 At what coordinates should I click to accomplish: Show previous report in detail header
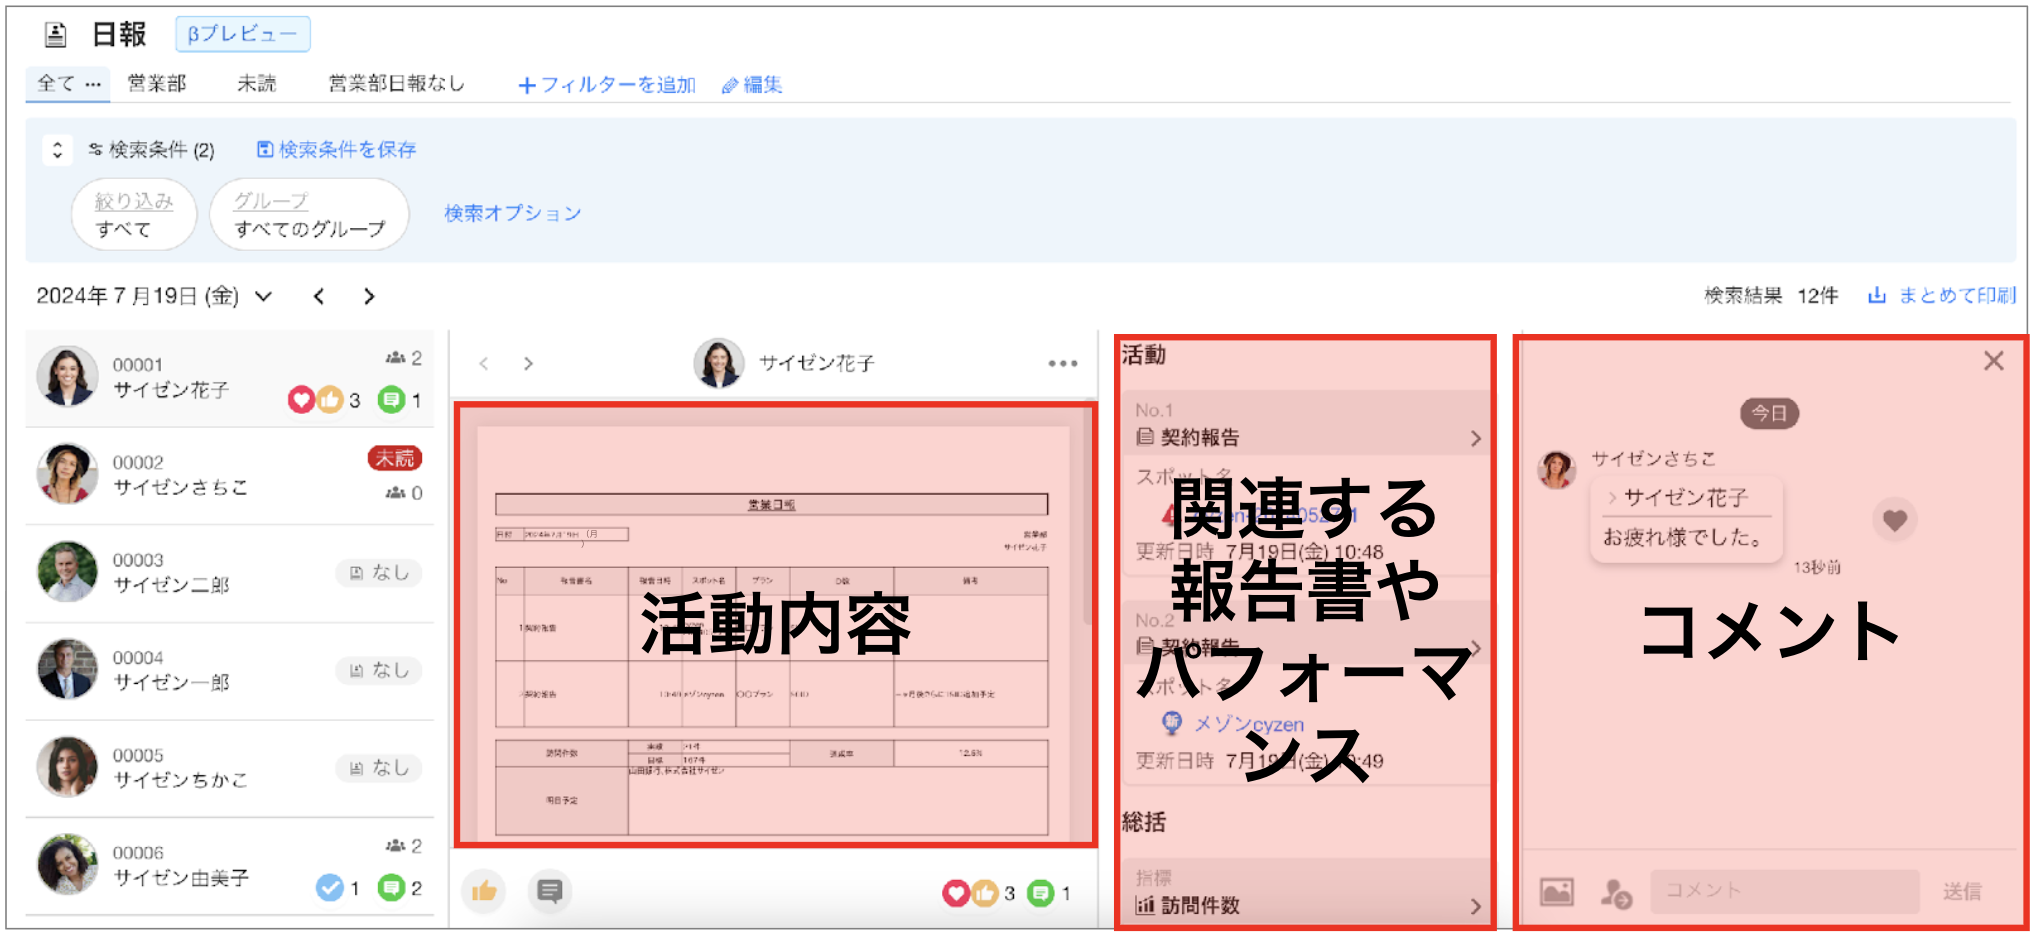click(484, 363)
